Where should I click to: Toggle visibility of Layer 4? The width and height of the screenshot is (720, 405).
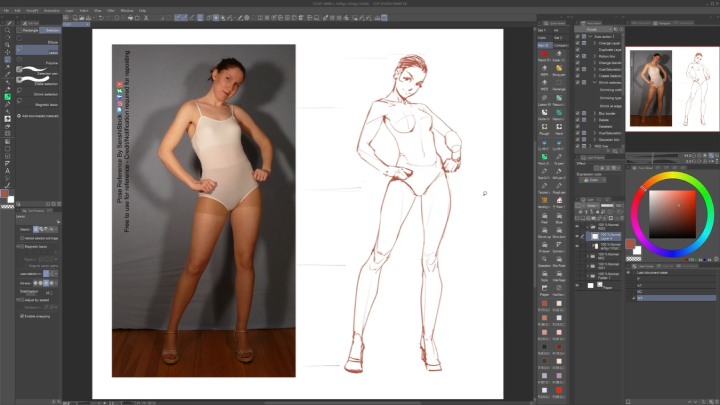(x=577, y=236)
